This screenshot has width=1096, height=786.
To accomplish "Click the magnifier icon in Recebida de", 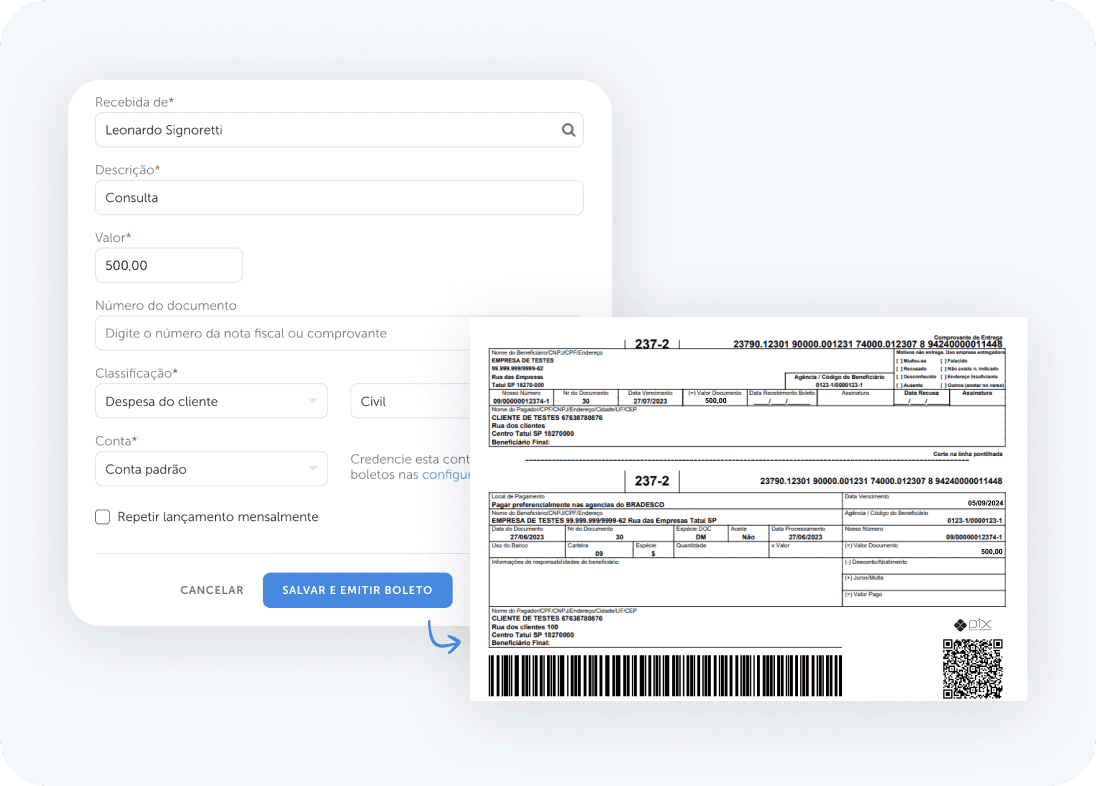I will click(x=568, y=130).
